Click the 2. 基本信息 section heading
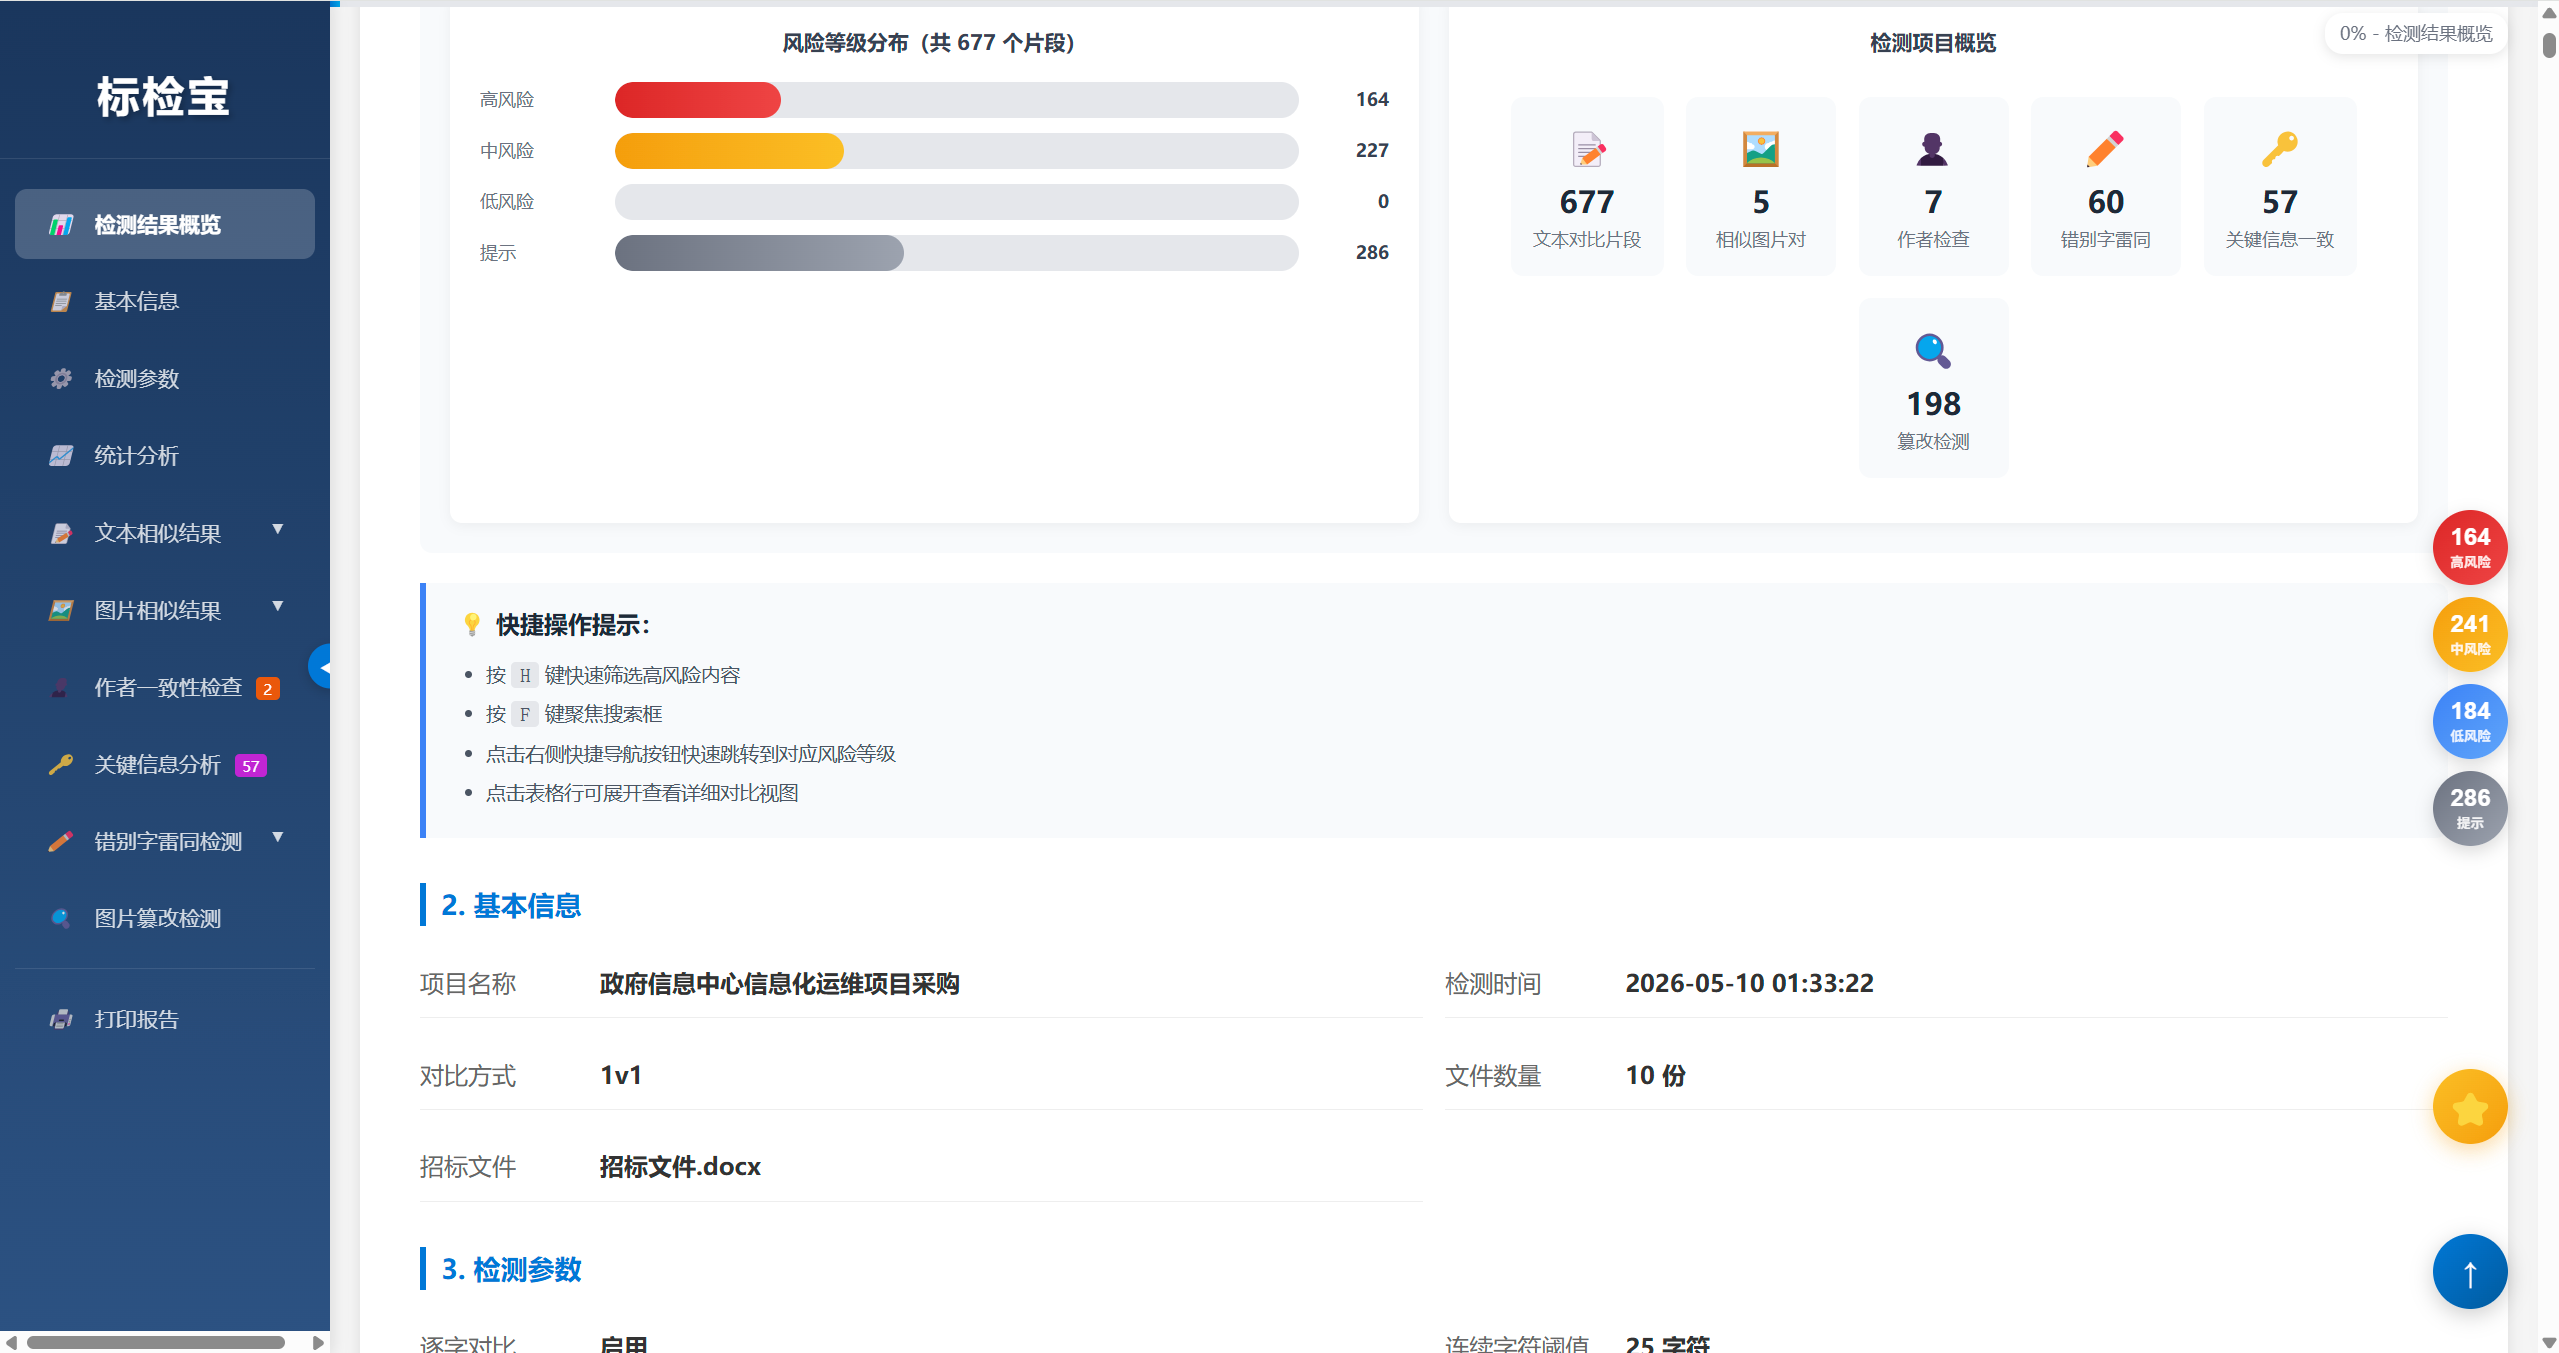Image resolution: width=2559 pixels, height=1353 pixels. (x=511, y=905)
